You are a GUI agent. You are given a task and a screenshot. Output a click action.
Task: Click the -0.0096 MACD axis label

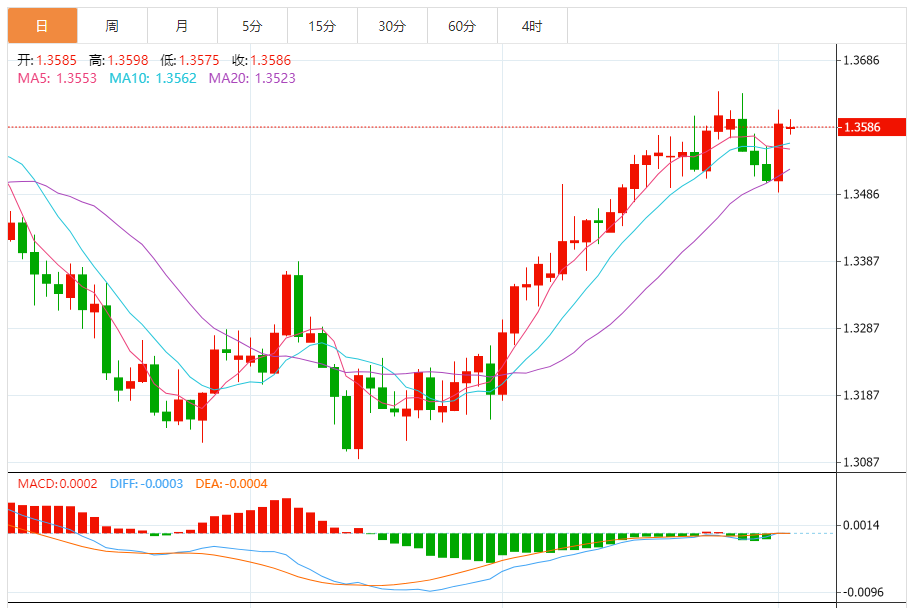(862, 592)
